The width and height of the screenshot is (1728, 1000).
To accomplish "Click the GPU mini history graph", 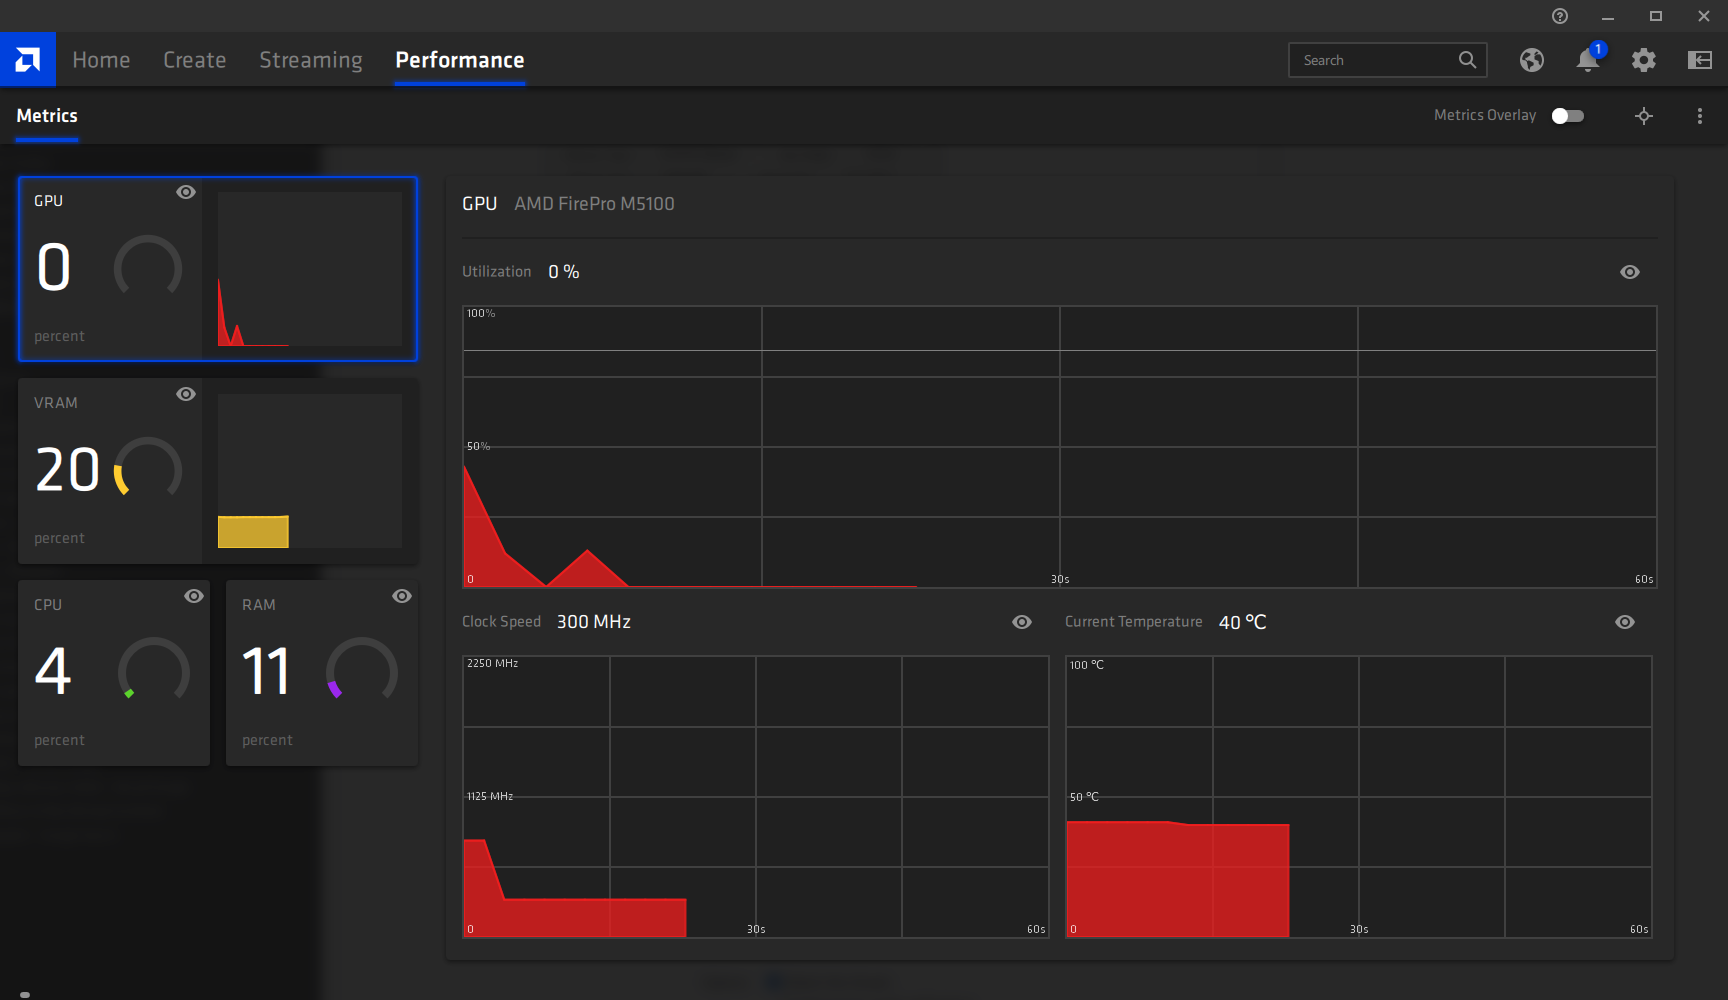I will pyautogui.click(x=310, y=269).
